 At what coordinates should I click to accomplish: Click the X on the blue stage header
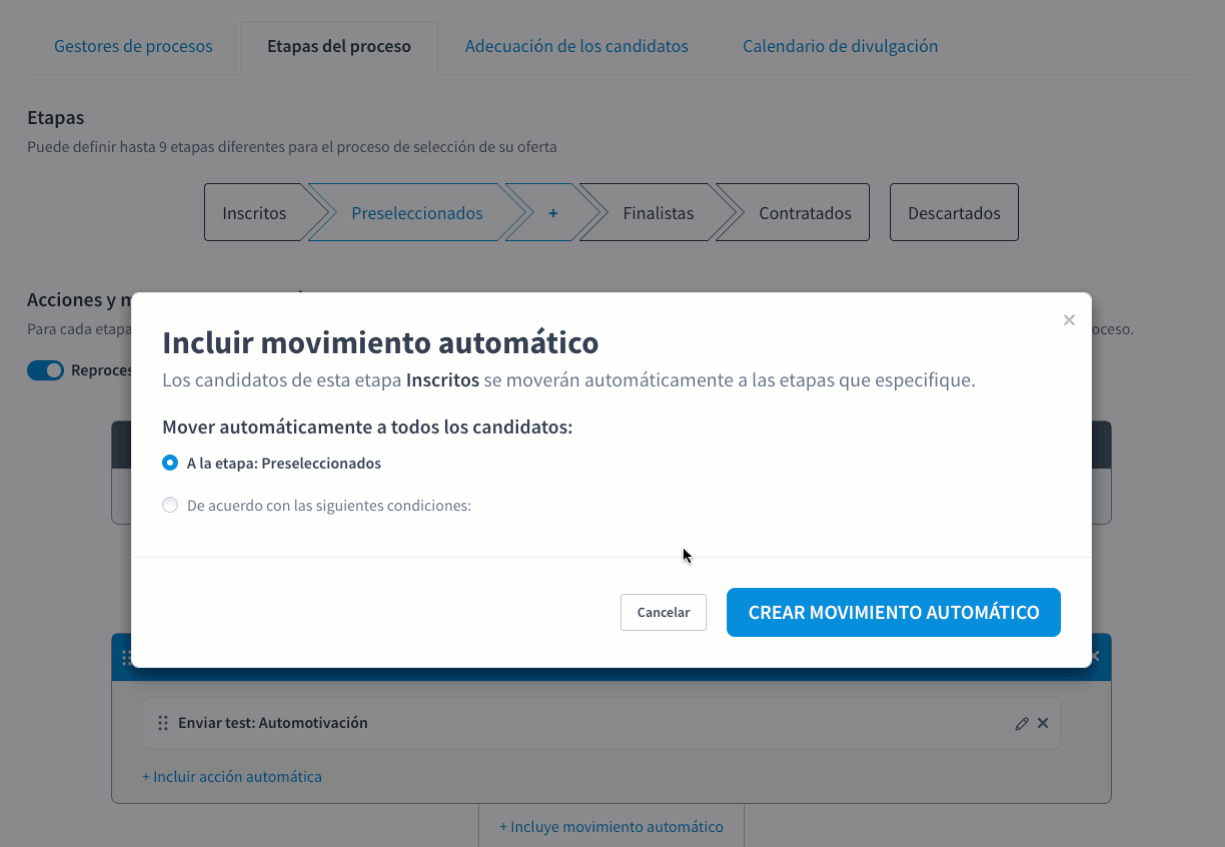1093,657
